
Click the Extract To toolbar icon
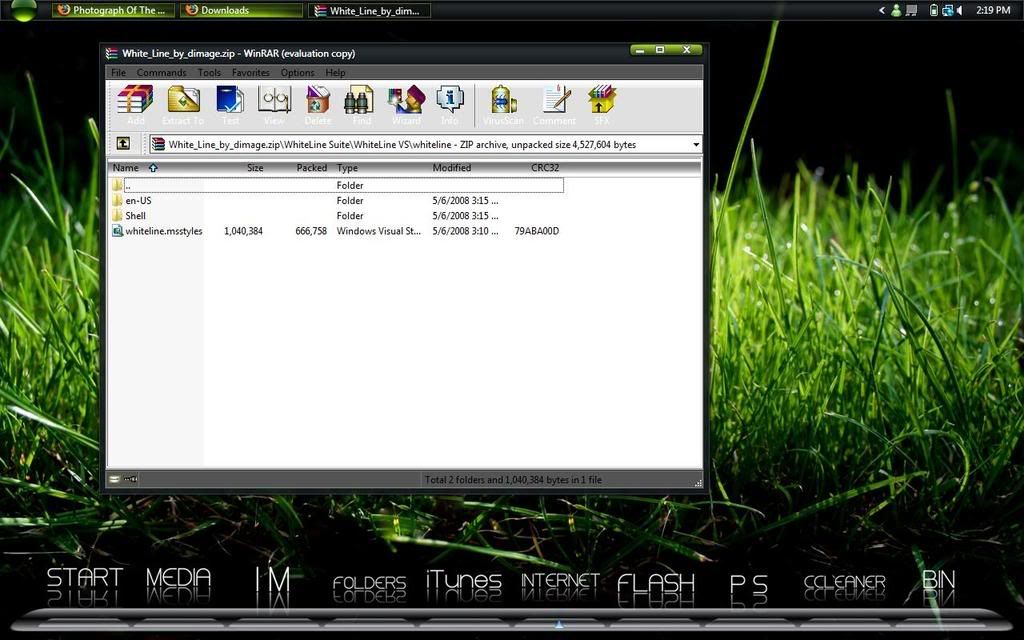point(183,104)
